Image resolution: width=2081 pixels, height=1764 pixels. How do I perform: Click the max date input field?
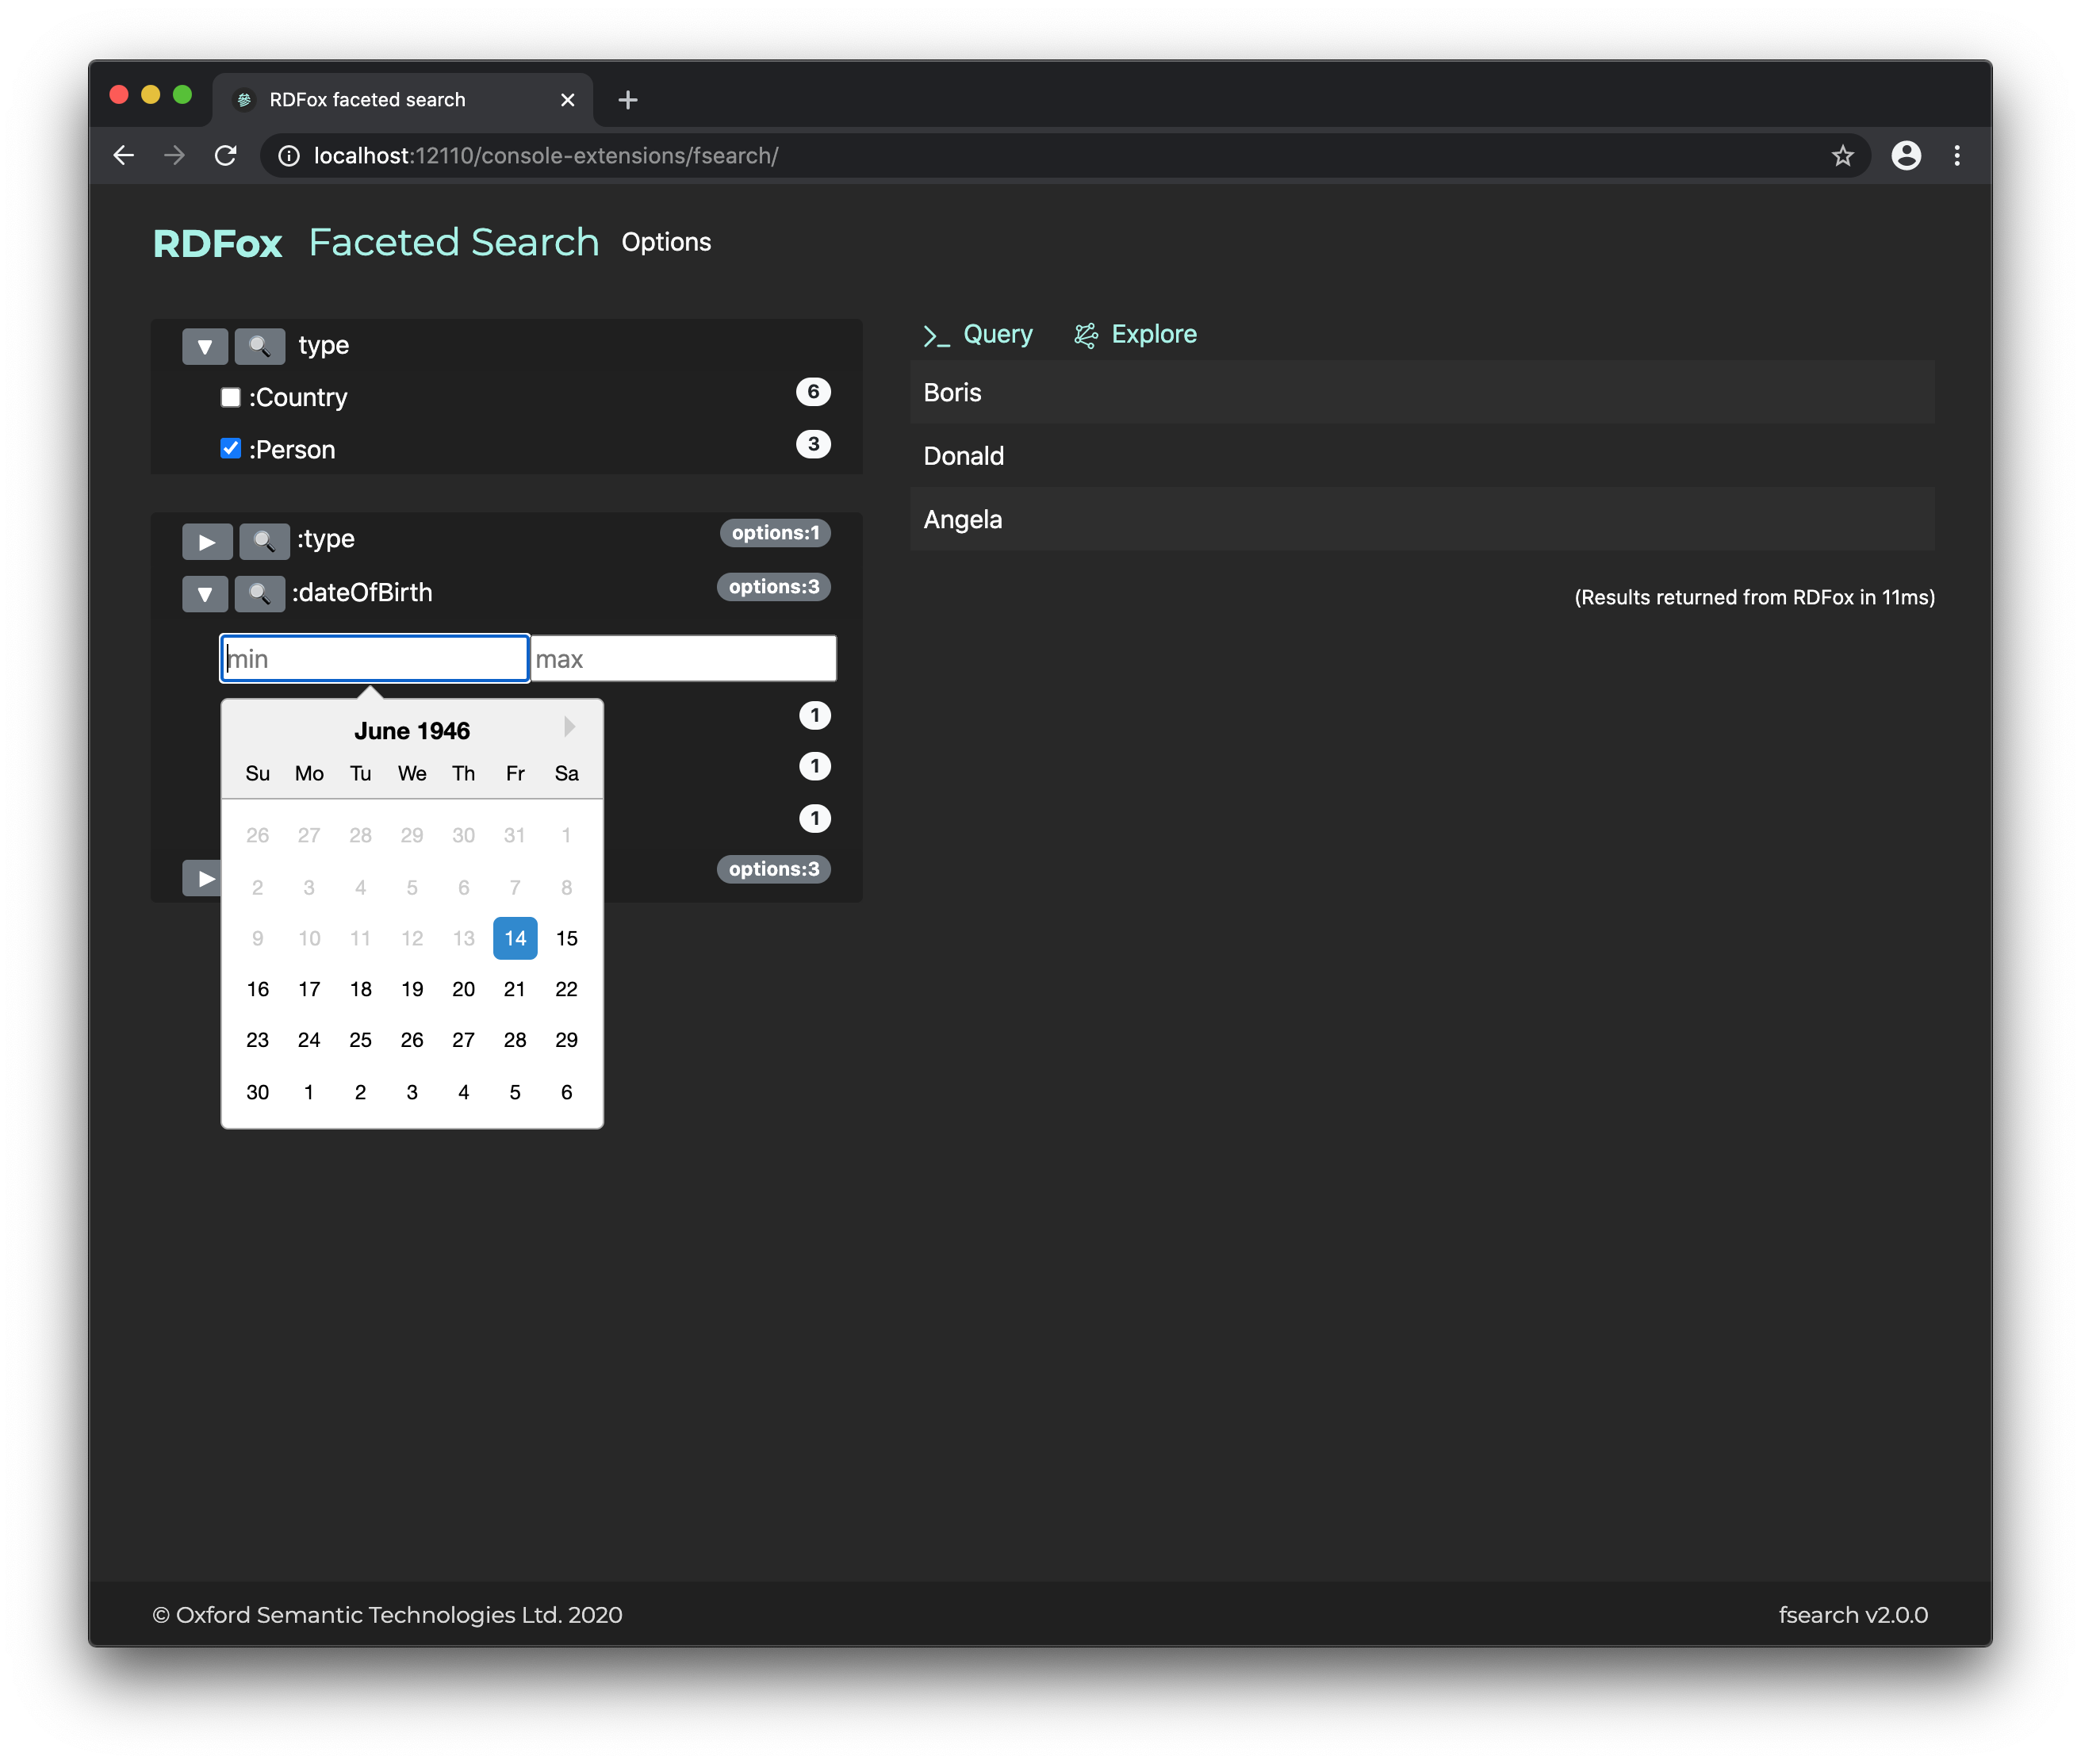683,659
